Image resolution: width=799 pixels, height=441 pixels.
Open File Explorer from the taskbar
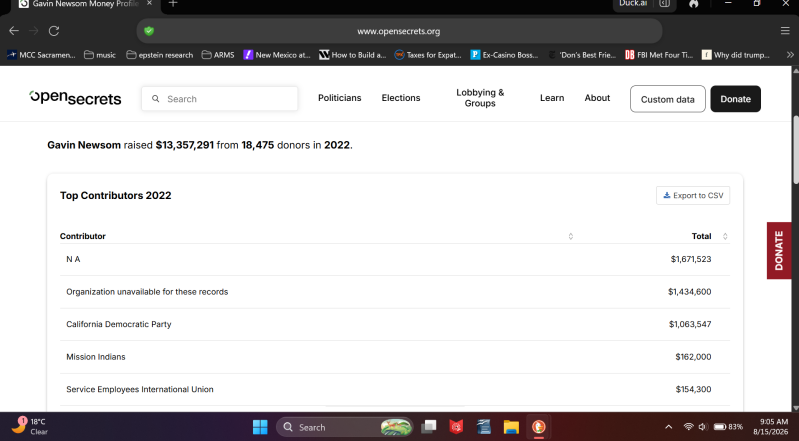point(511,427)
